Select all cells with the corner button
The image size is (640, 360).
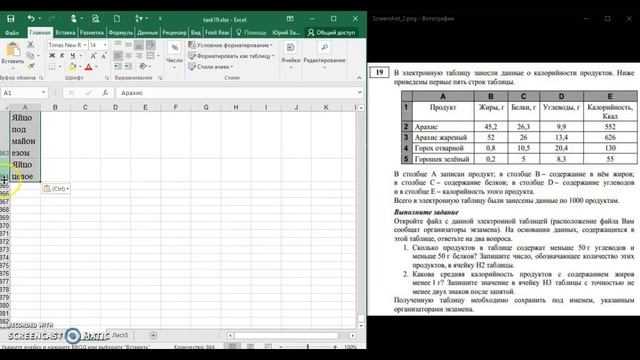pos(5,107)
